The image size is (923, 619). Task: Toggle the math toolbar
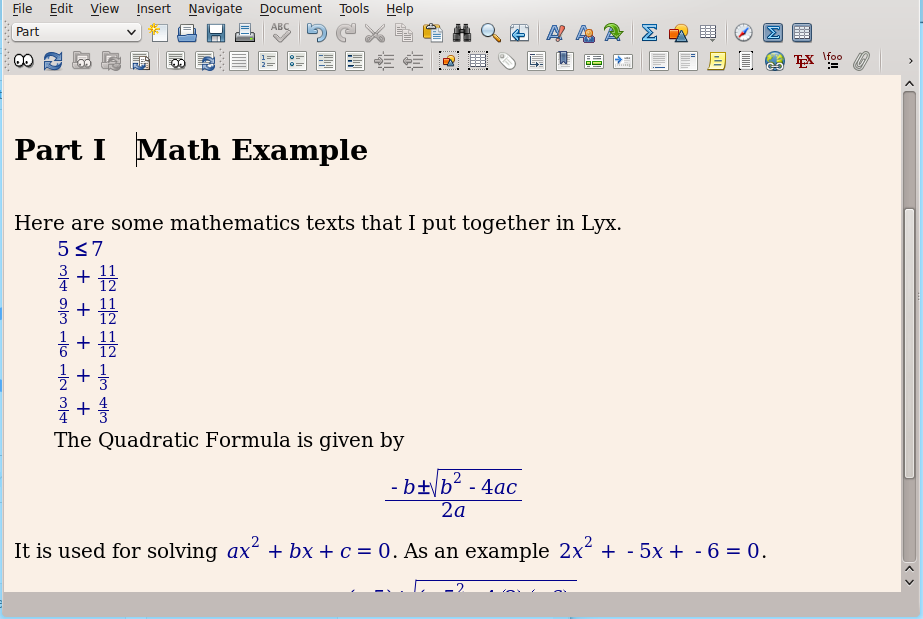point(772,32)
